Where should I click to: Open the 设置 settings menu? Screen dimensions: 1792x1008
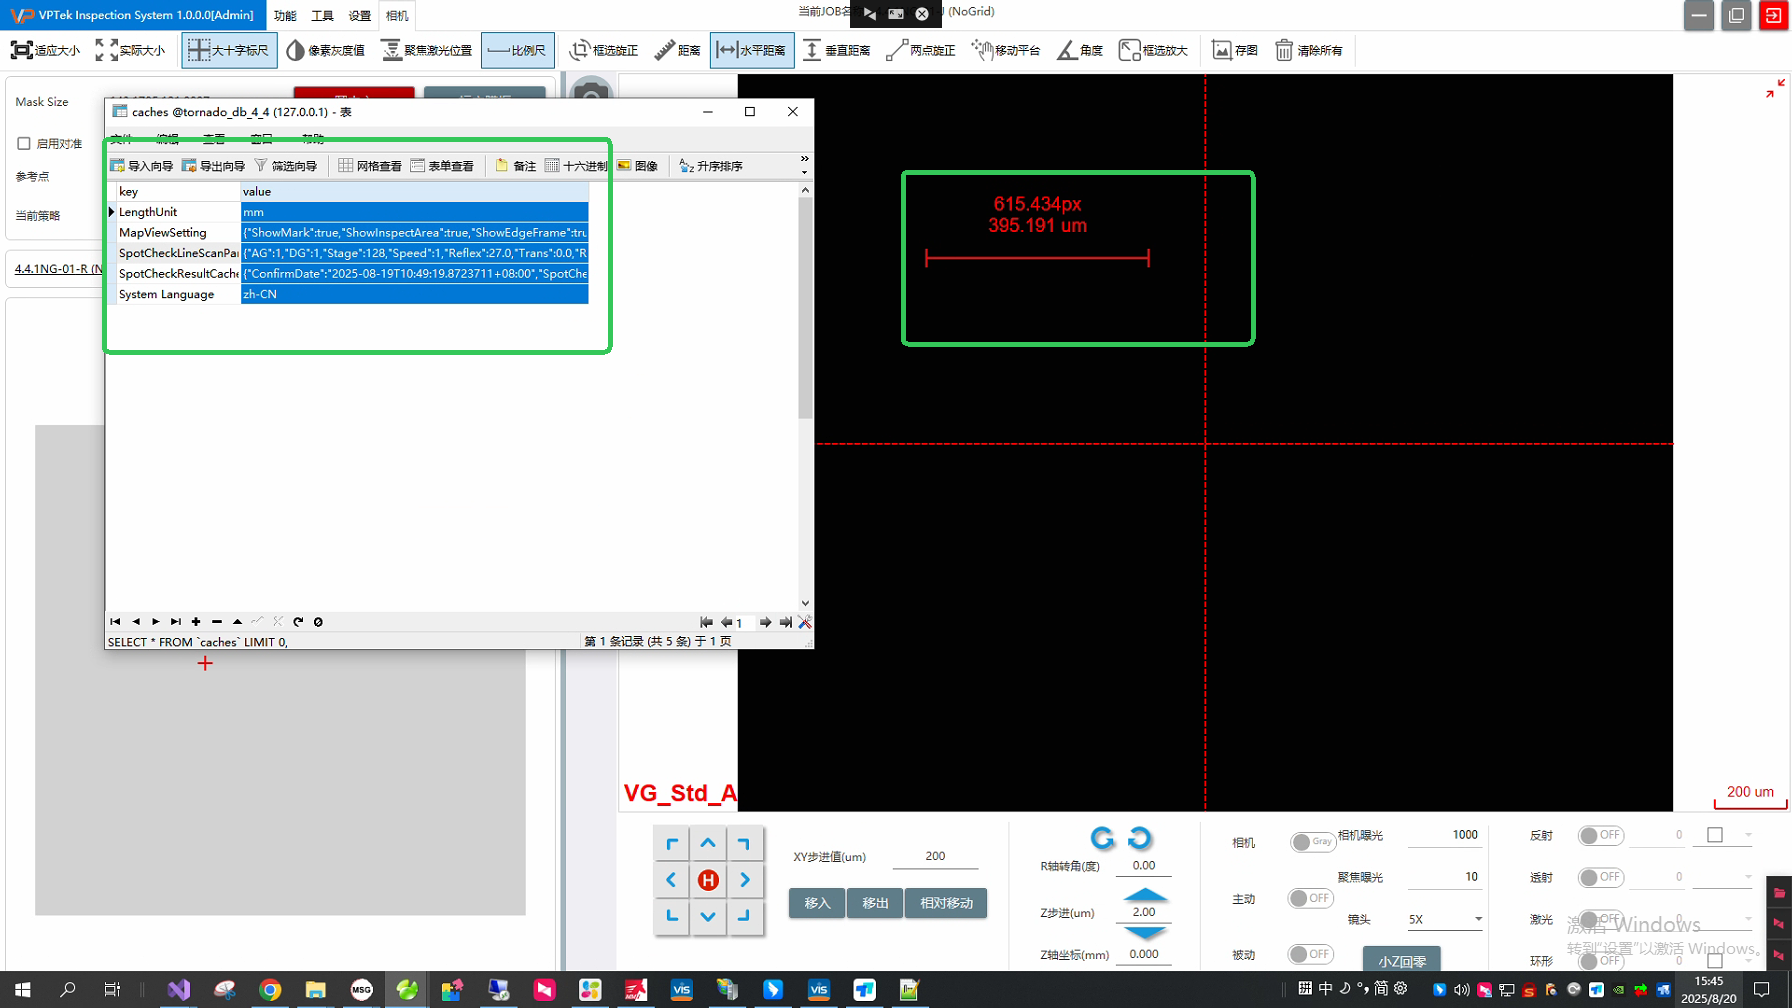click(x=359, y=16)
